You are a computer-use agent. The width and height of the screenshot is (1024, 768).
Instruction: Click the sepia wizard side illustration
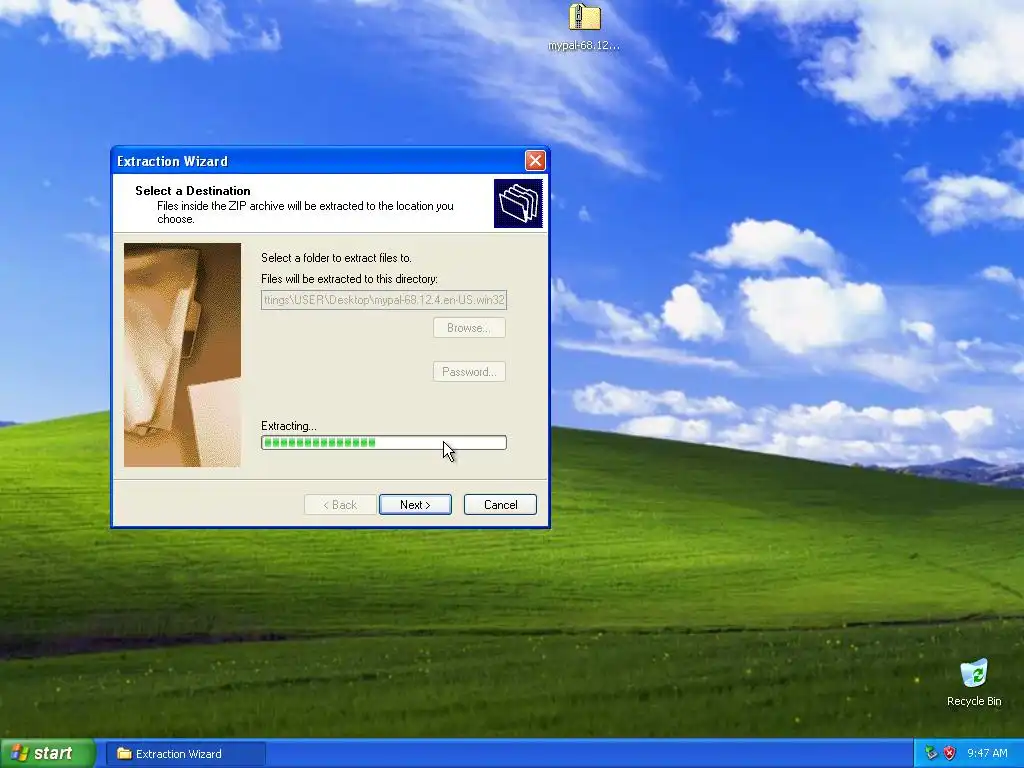tap(182, 355)
